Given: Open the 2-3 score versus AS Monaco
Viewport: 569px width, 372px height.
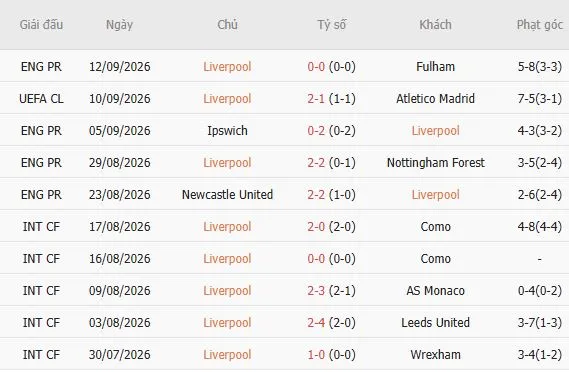Looking at the screenshot, I should pos(316,291).
